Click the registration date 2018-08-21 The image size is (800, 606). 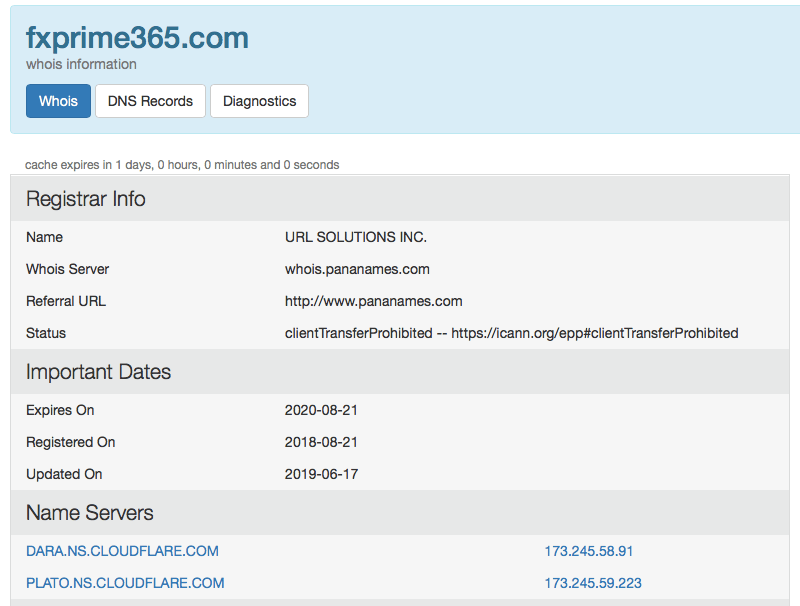click(321, 442)
